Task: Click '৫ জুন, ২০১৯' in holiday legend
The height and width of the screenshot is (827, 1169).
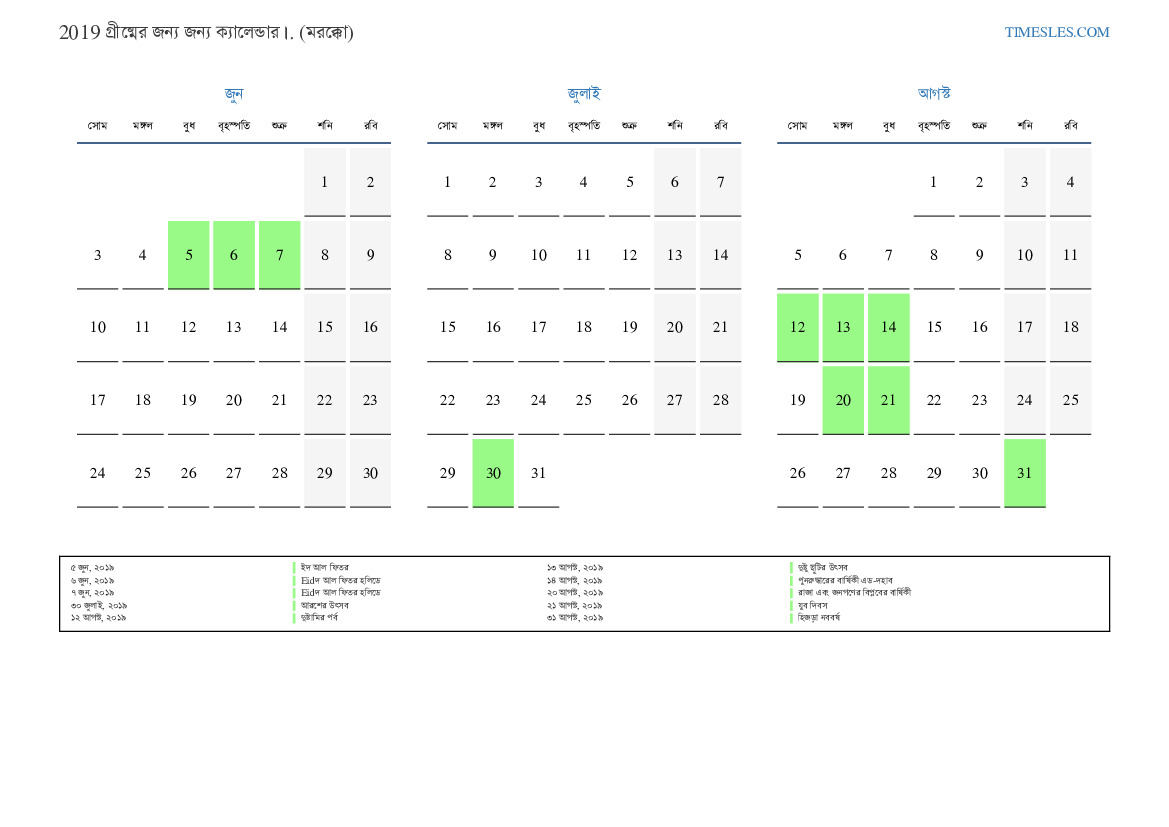Action: pos(92,568)
